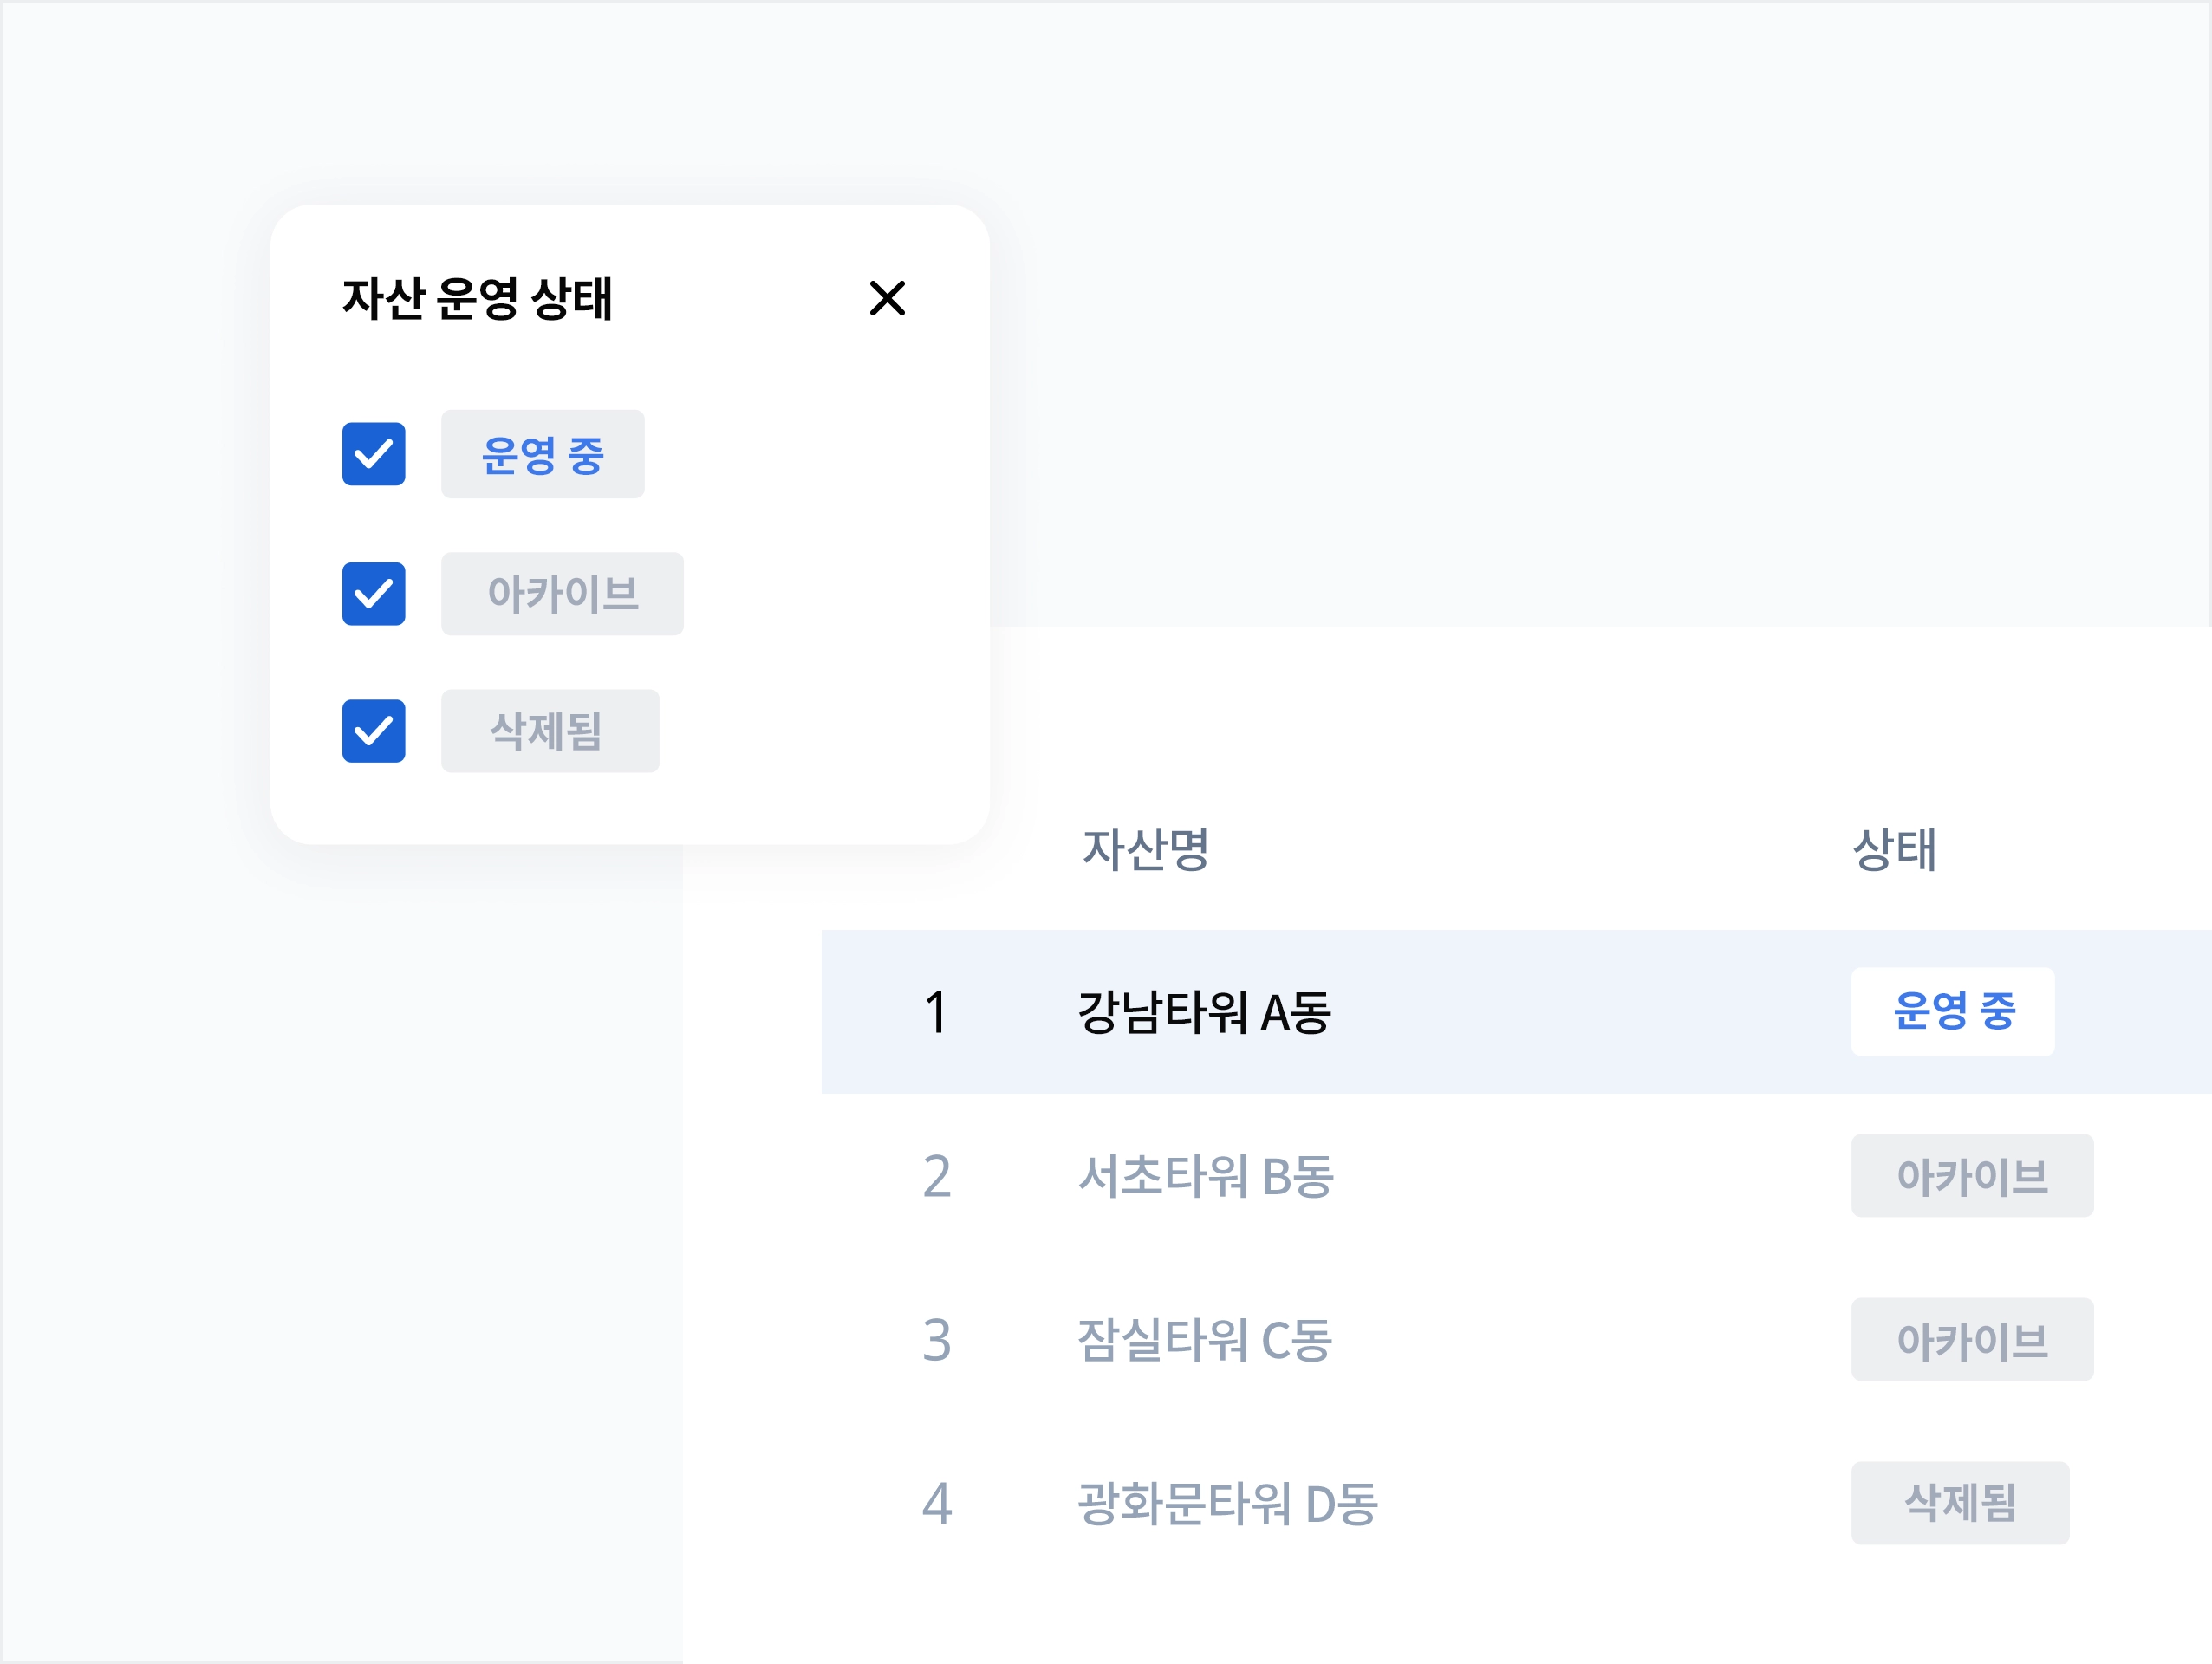Open the 서초타워 B동 asset
The image size is (2212, 1664).
point(1205,1176)
